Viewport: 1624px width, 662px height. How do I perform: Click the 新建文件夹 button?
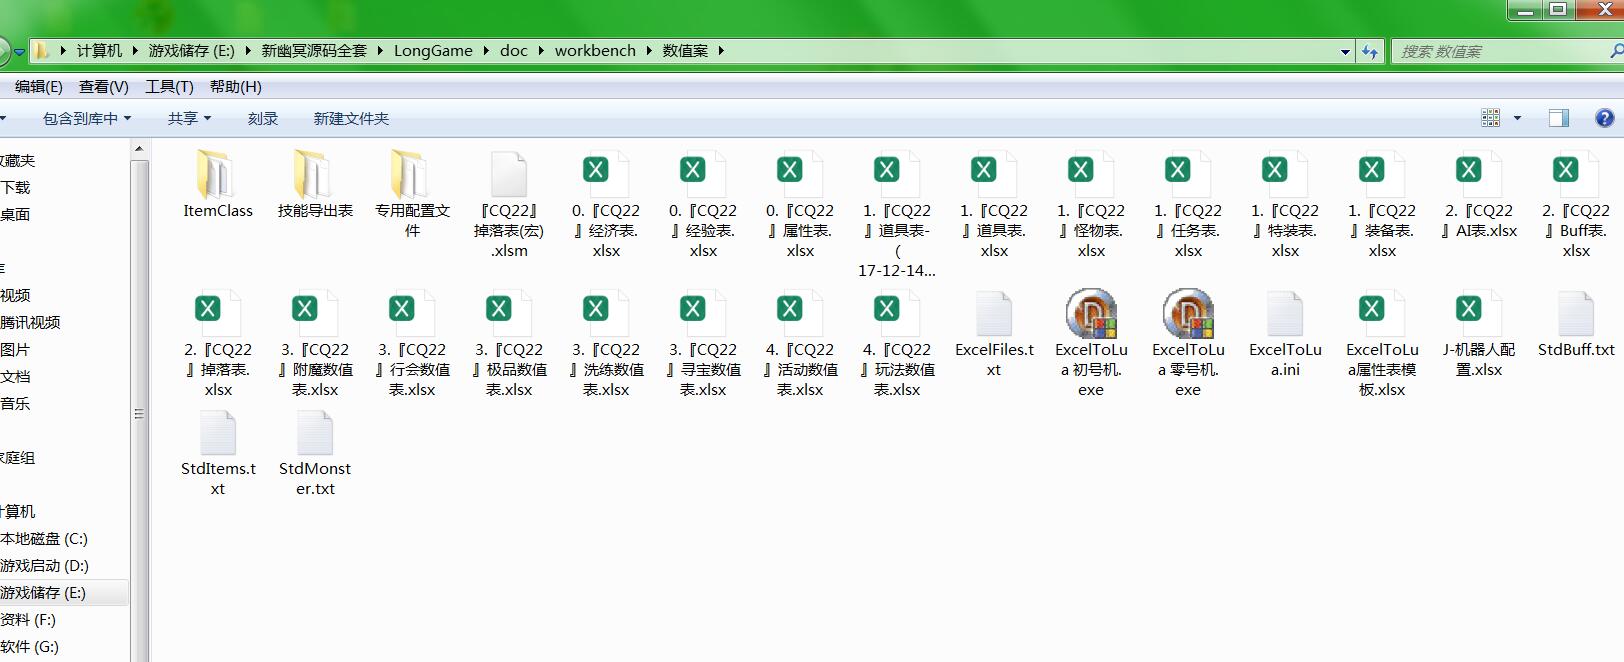pos(351,118)
